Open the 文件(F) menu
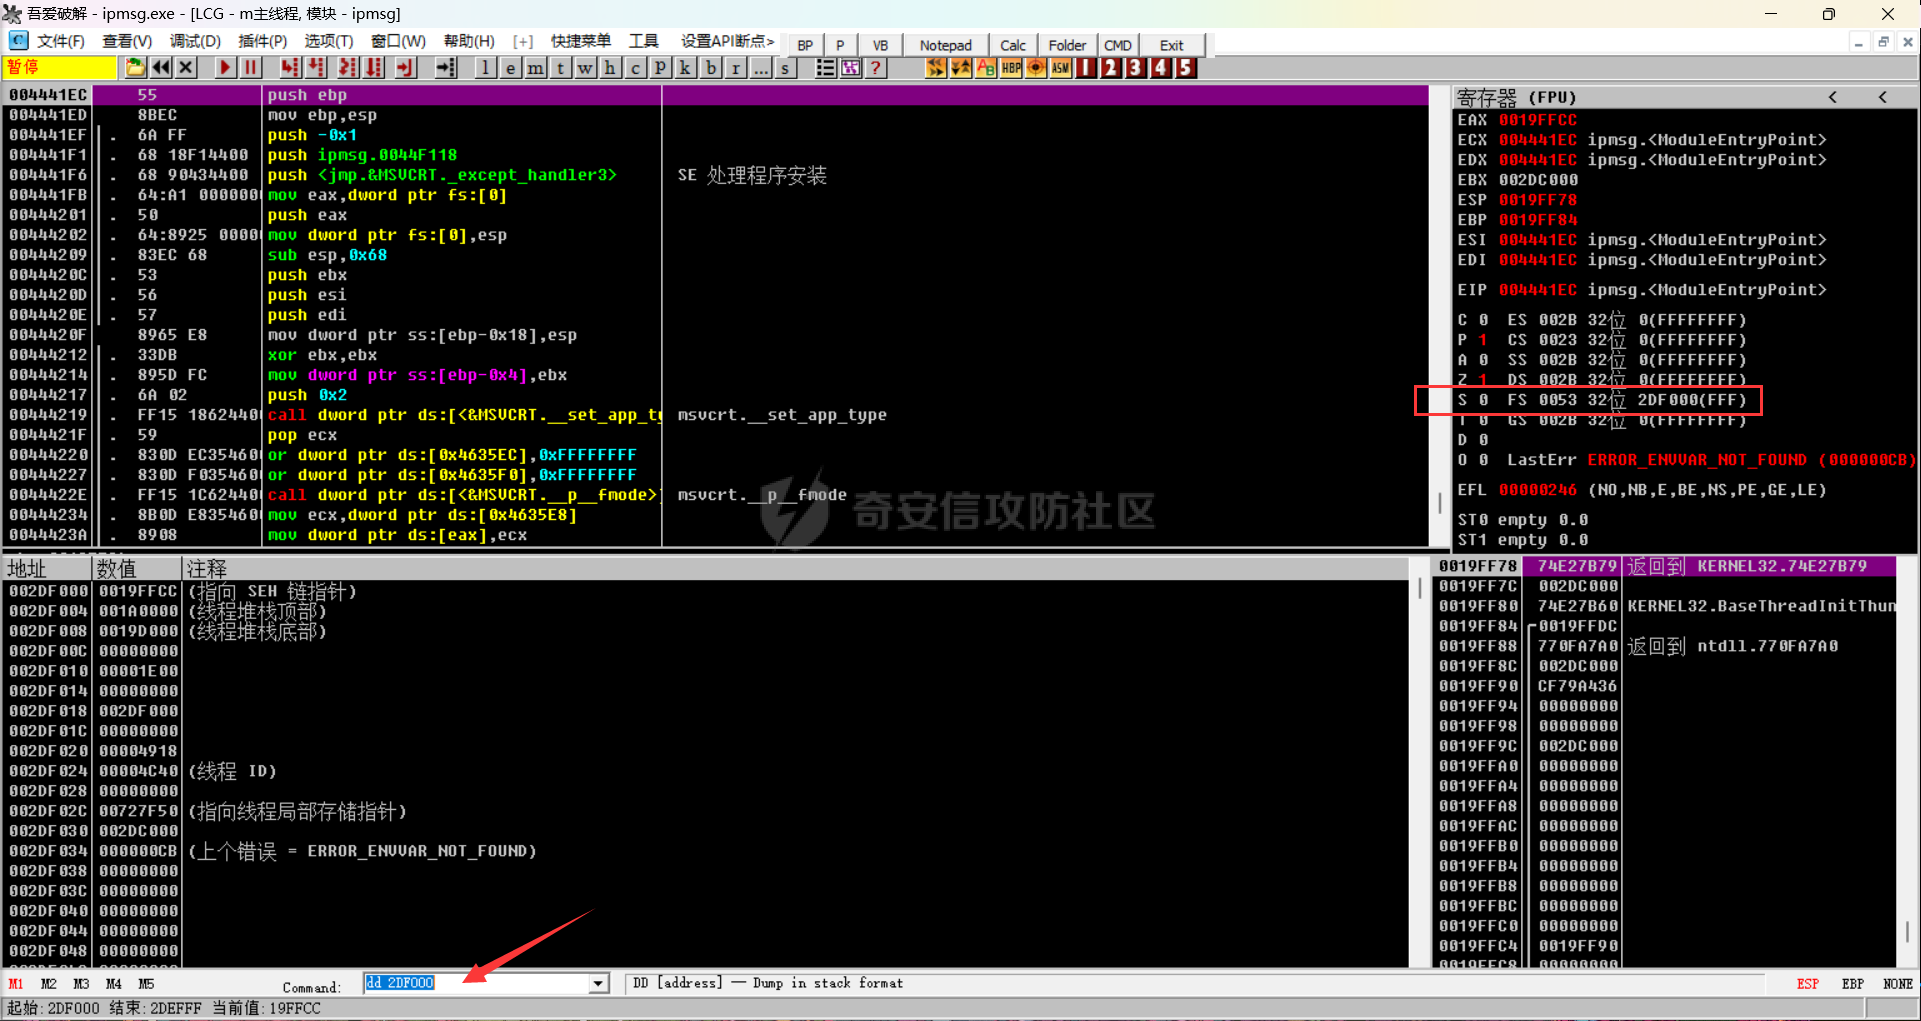Screen dimensions: 1921x1021 tap(61, 41)
